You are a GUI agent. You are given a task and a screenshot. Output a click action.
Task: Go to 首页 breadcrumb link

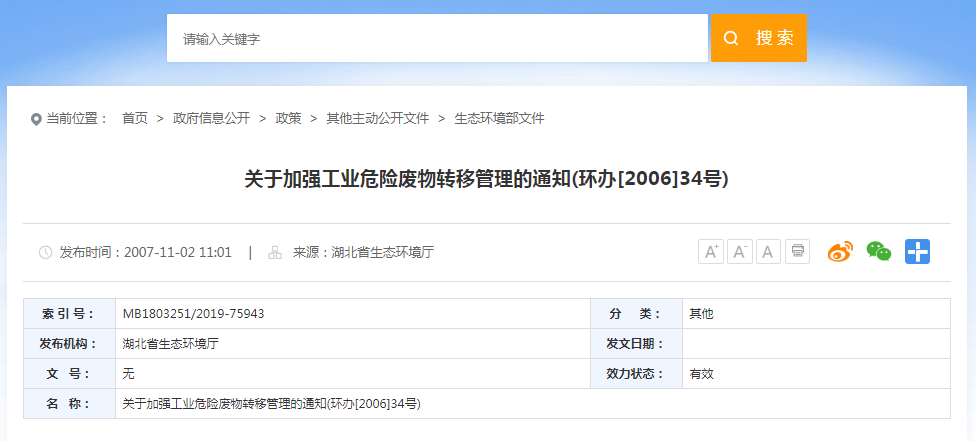(135, 118)
